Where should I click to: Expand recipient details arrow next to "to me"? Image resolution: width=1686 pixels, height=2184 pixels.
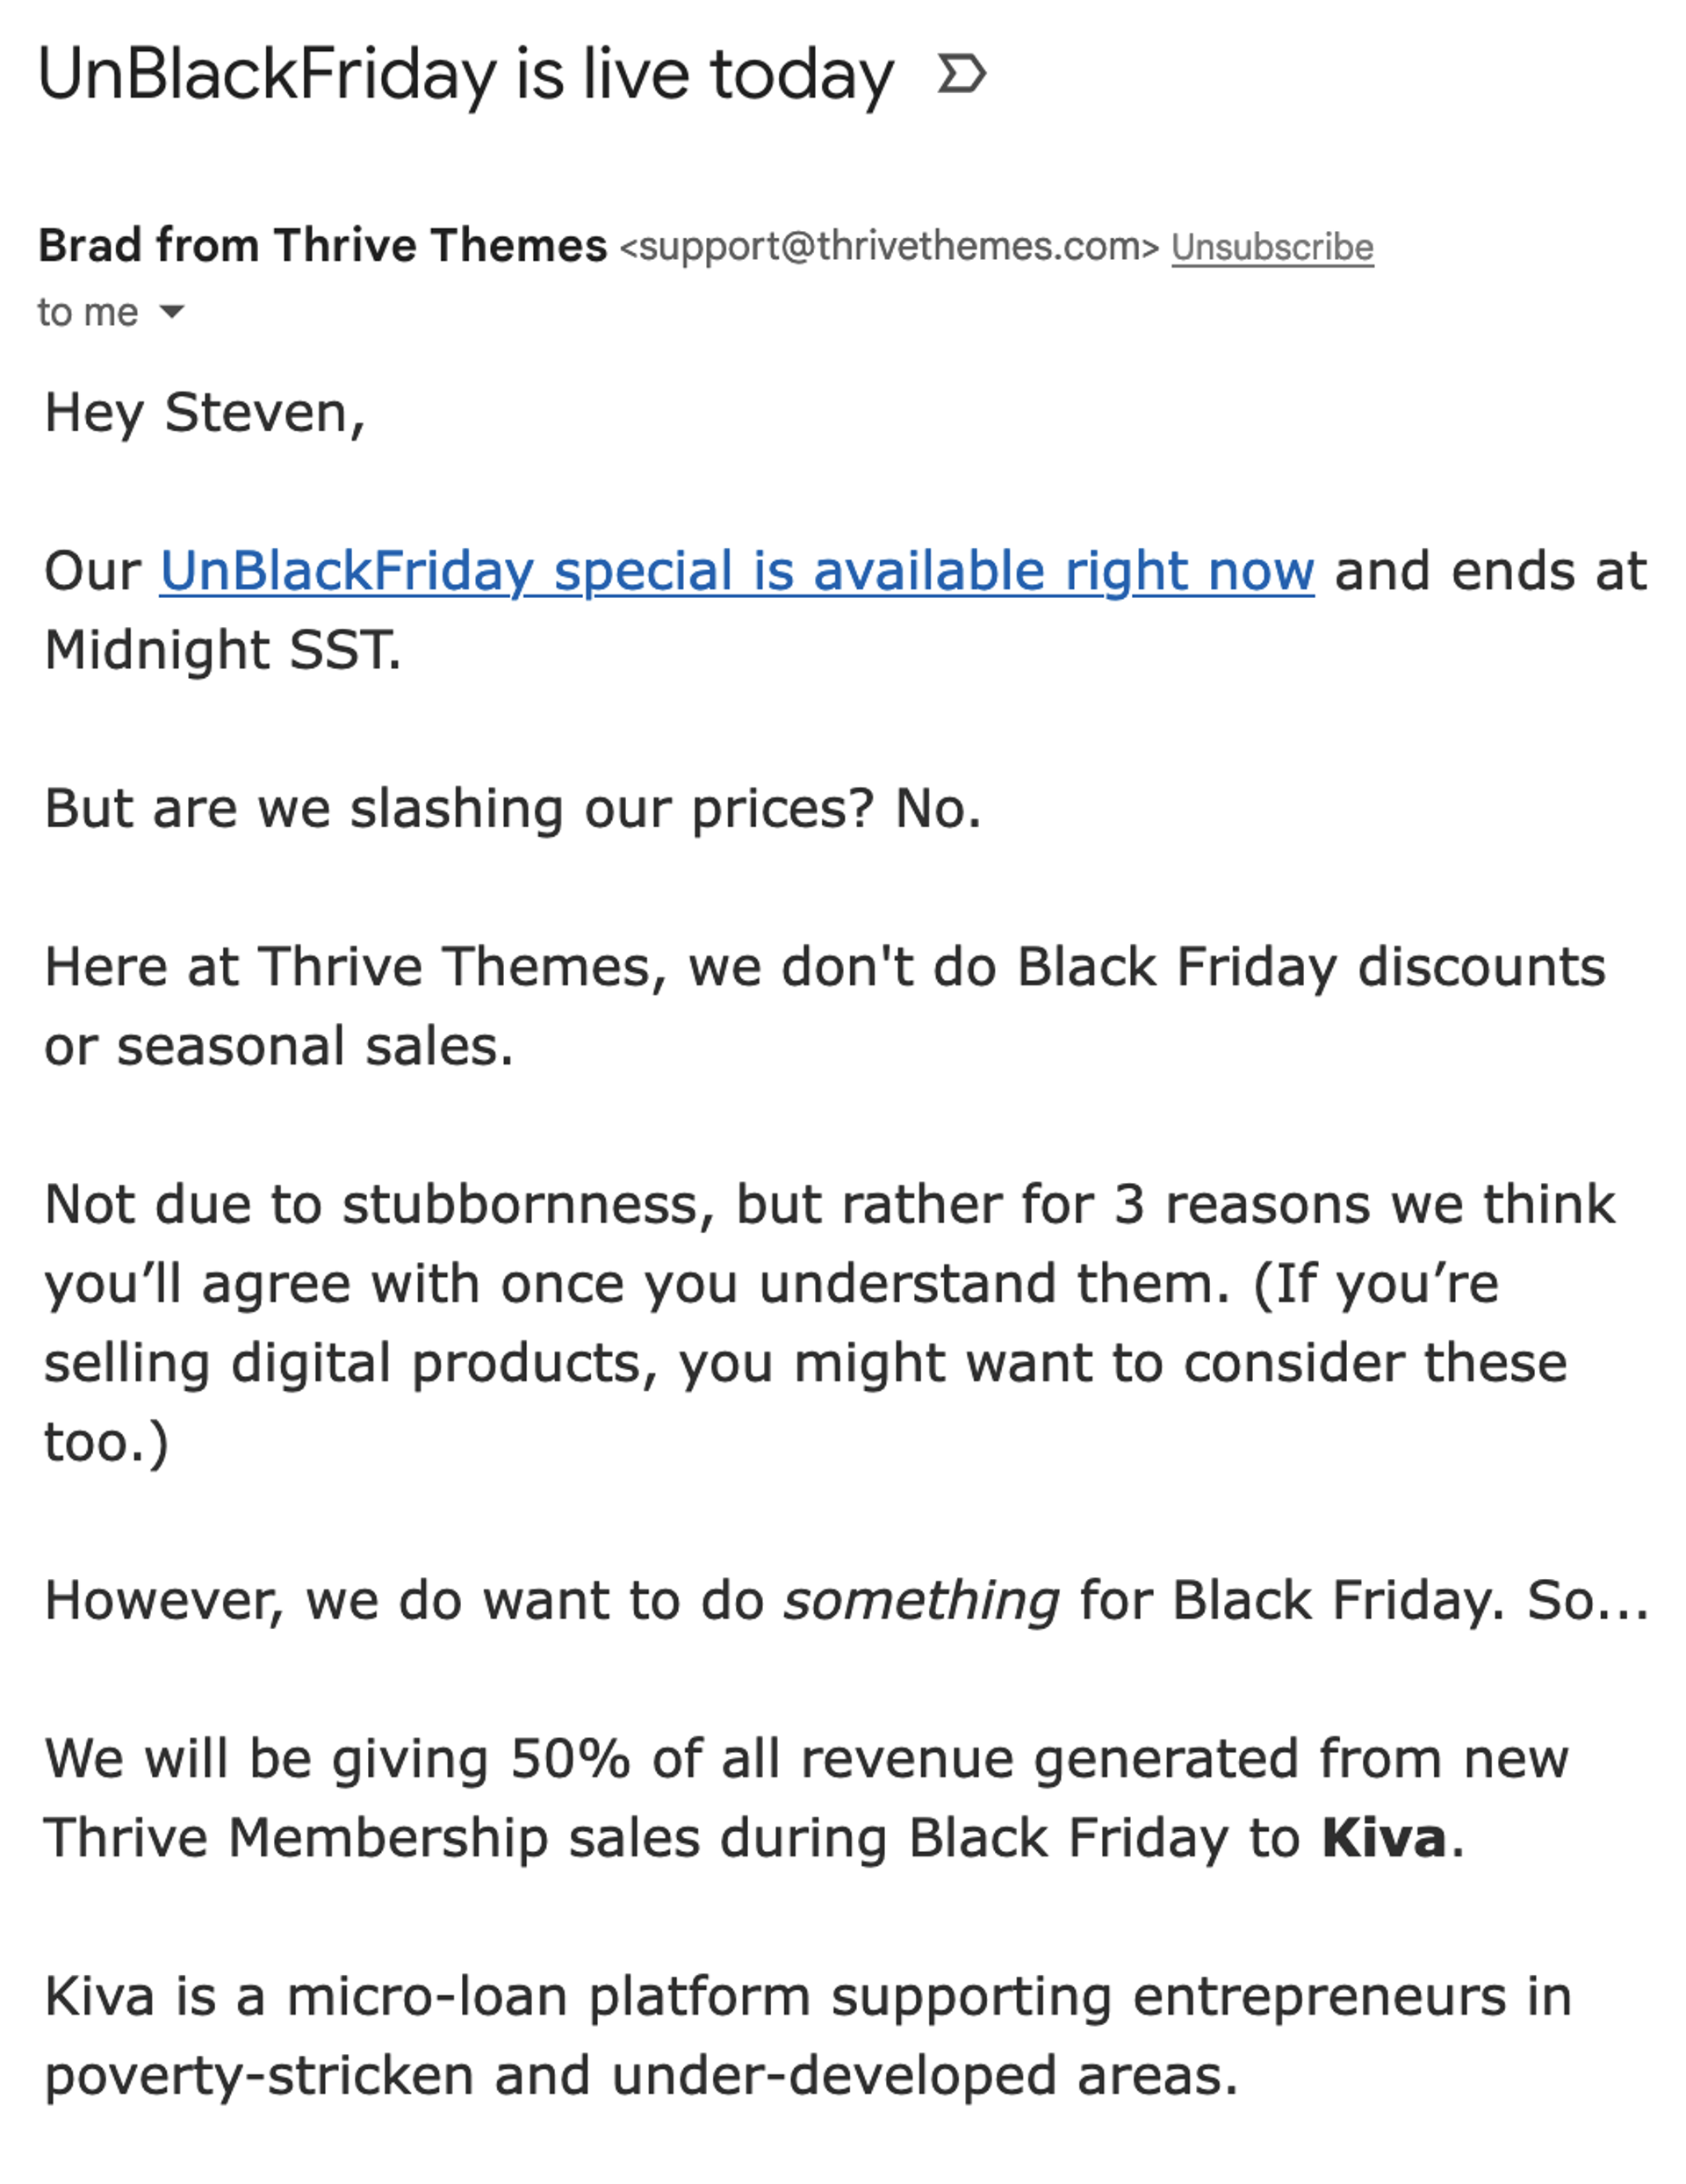point(172,312)
